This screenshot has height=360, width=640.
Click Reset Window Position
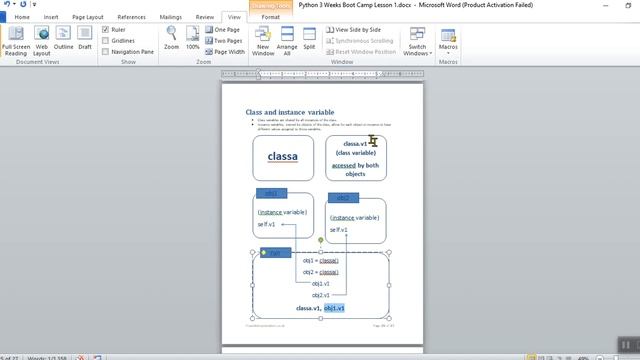tap(361, 52)
